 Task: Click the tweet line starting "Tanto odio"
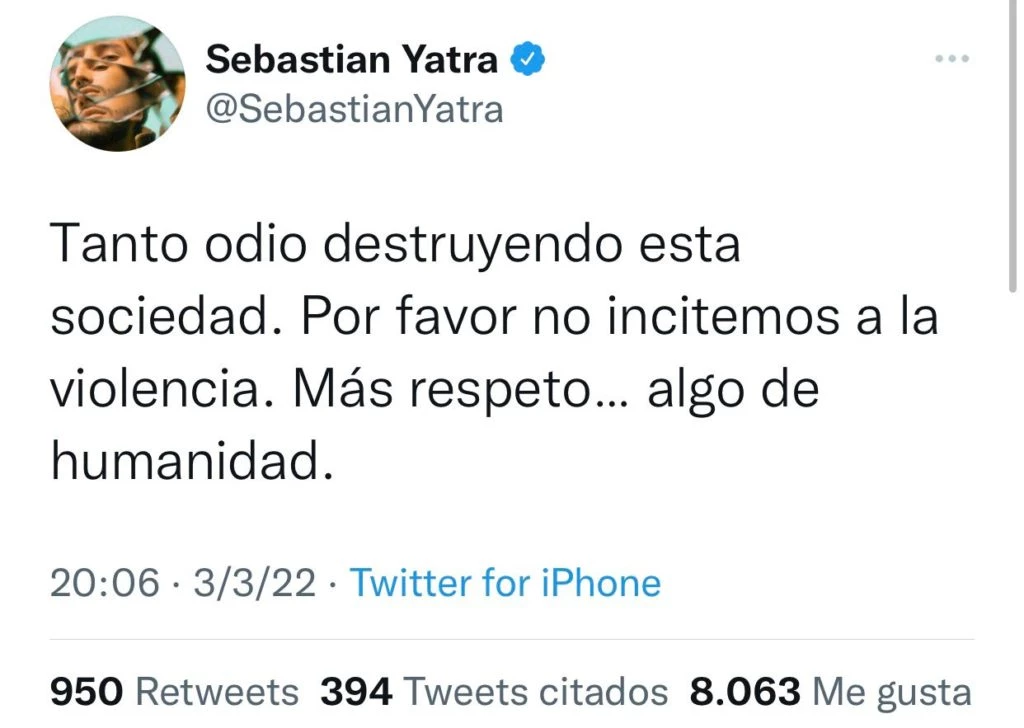395,245
